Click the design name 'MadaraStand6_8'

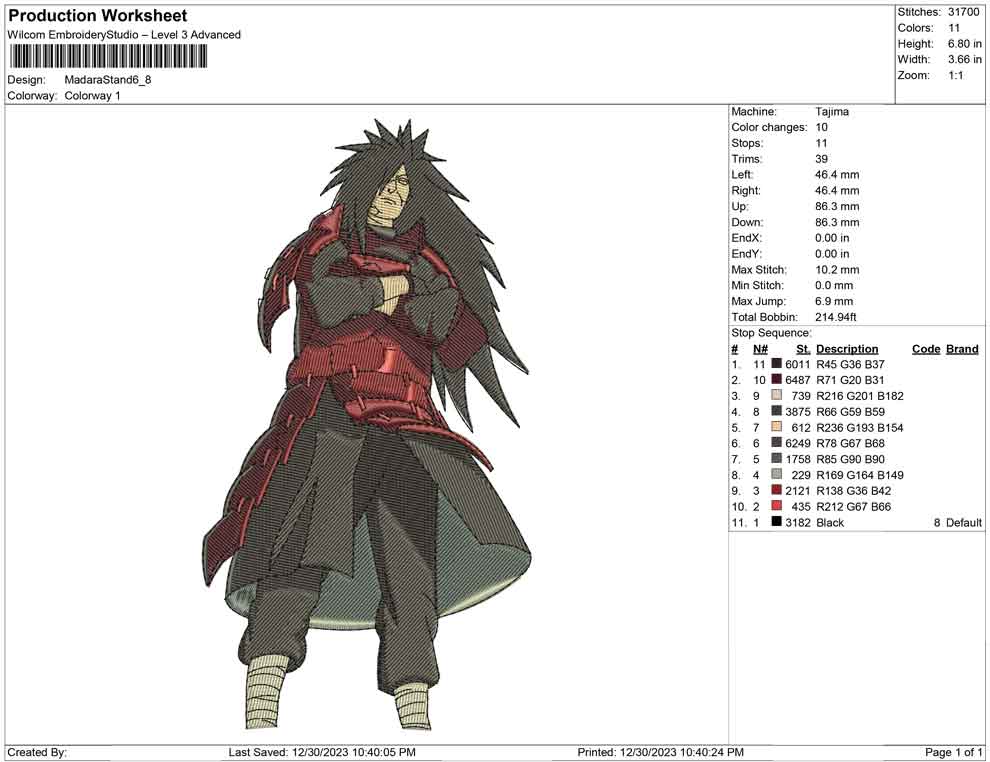tap(108, 80)
